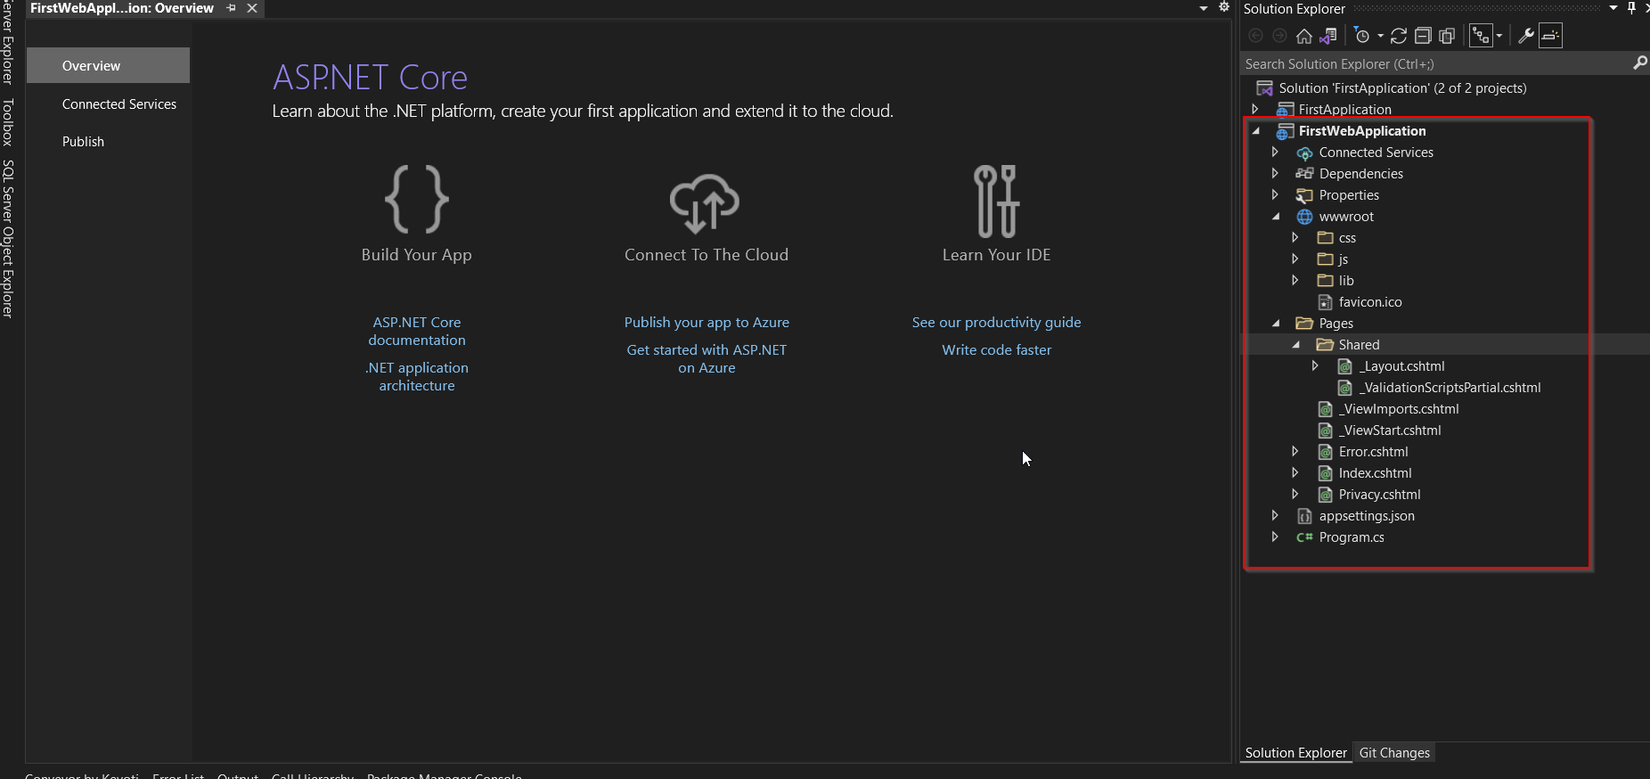Click the Connect To The Cloud icon
1650x779 pixels.
[x=705, y=204]
